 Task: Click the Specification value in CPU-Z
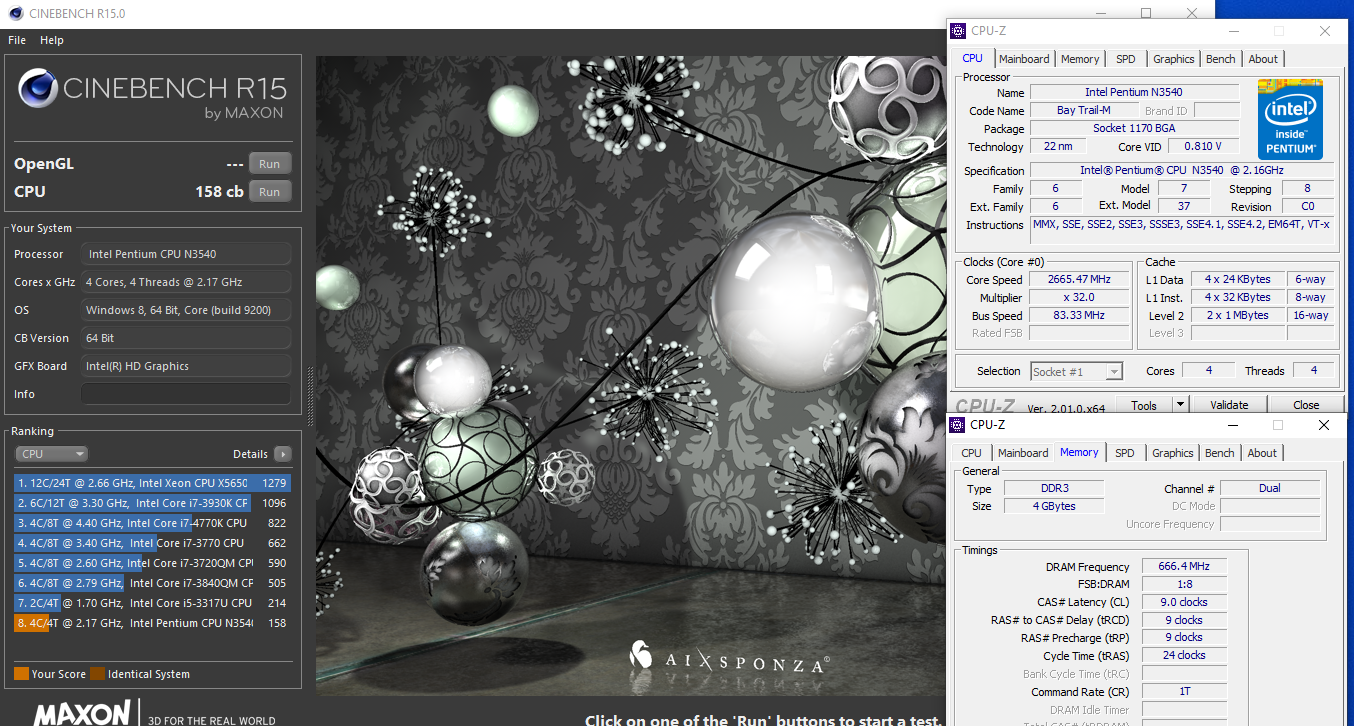tap(1182, 171)
